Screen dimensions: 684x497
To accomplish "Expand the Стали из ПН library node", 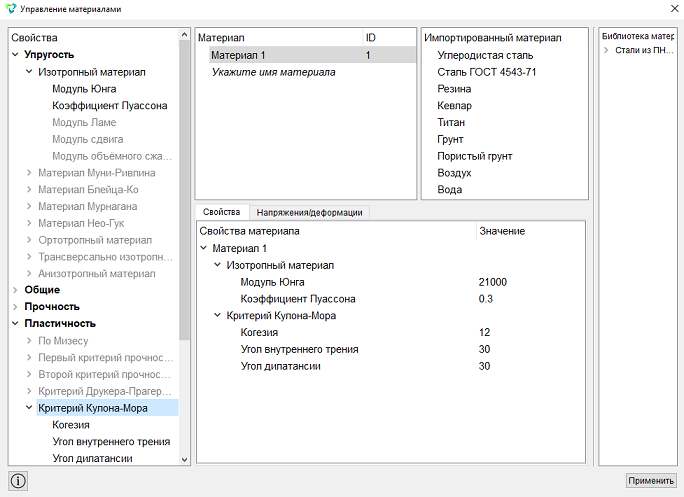I will click(606, 50).
